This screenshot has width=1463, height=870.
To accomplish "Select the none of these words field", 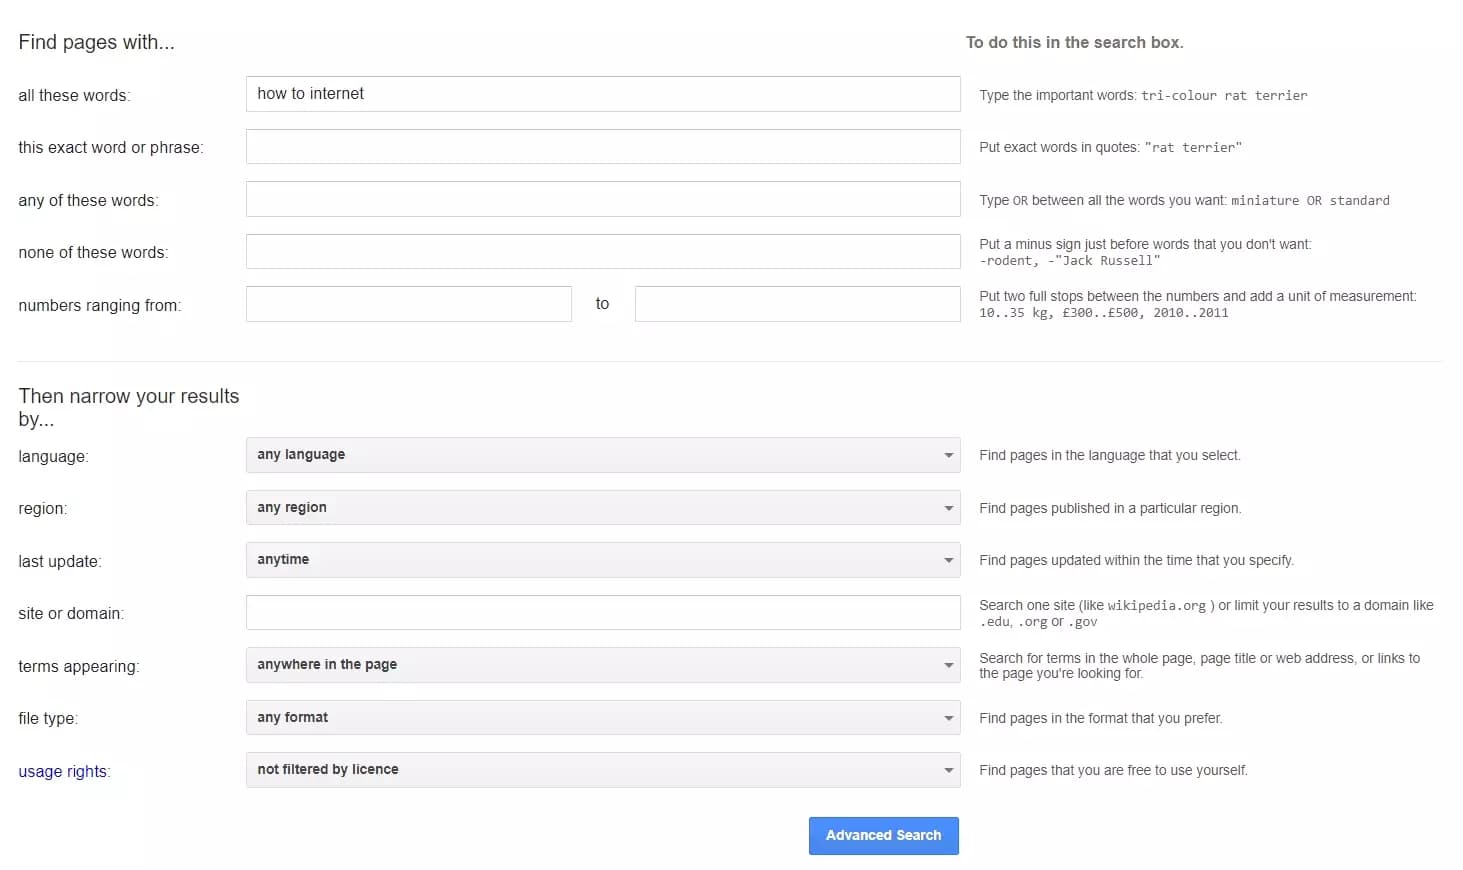I will coord(602,251).
